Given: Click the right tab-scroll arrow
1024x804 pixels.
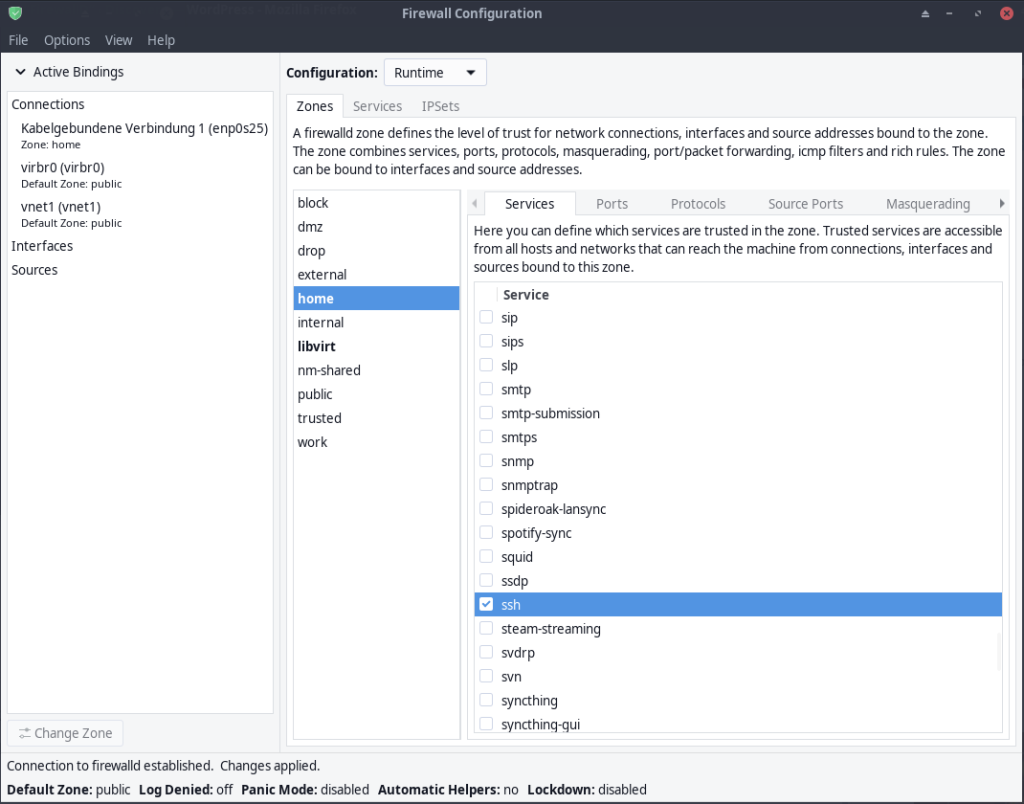Looking at the screenshot, I should click(1002, 203).
